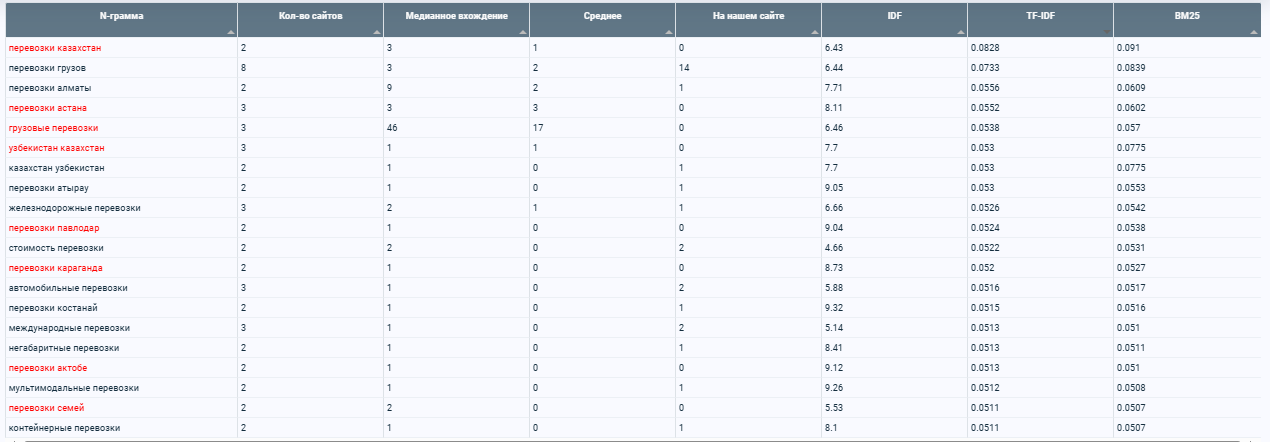Click the value 14 for 'перевозки грузов'
The height and width of the screenshot is (442, 1270).
684,68
